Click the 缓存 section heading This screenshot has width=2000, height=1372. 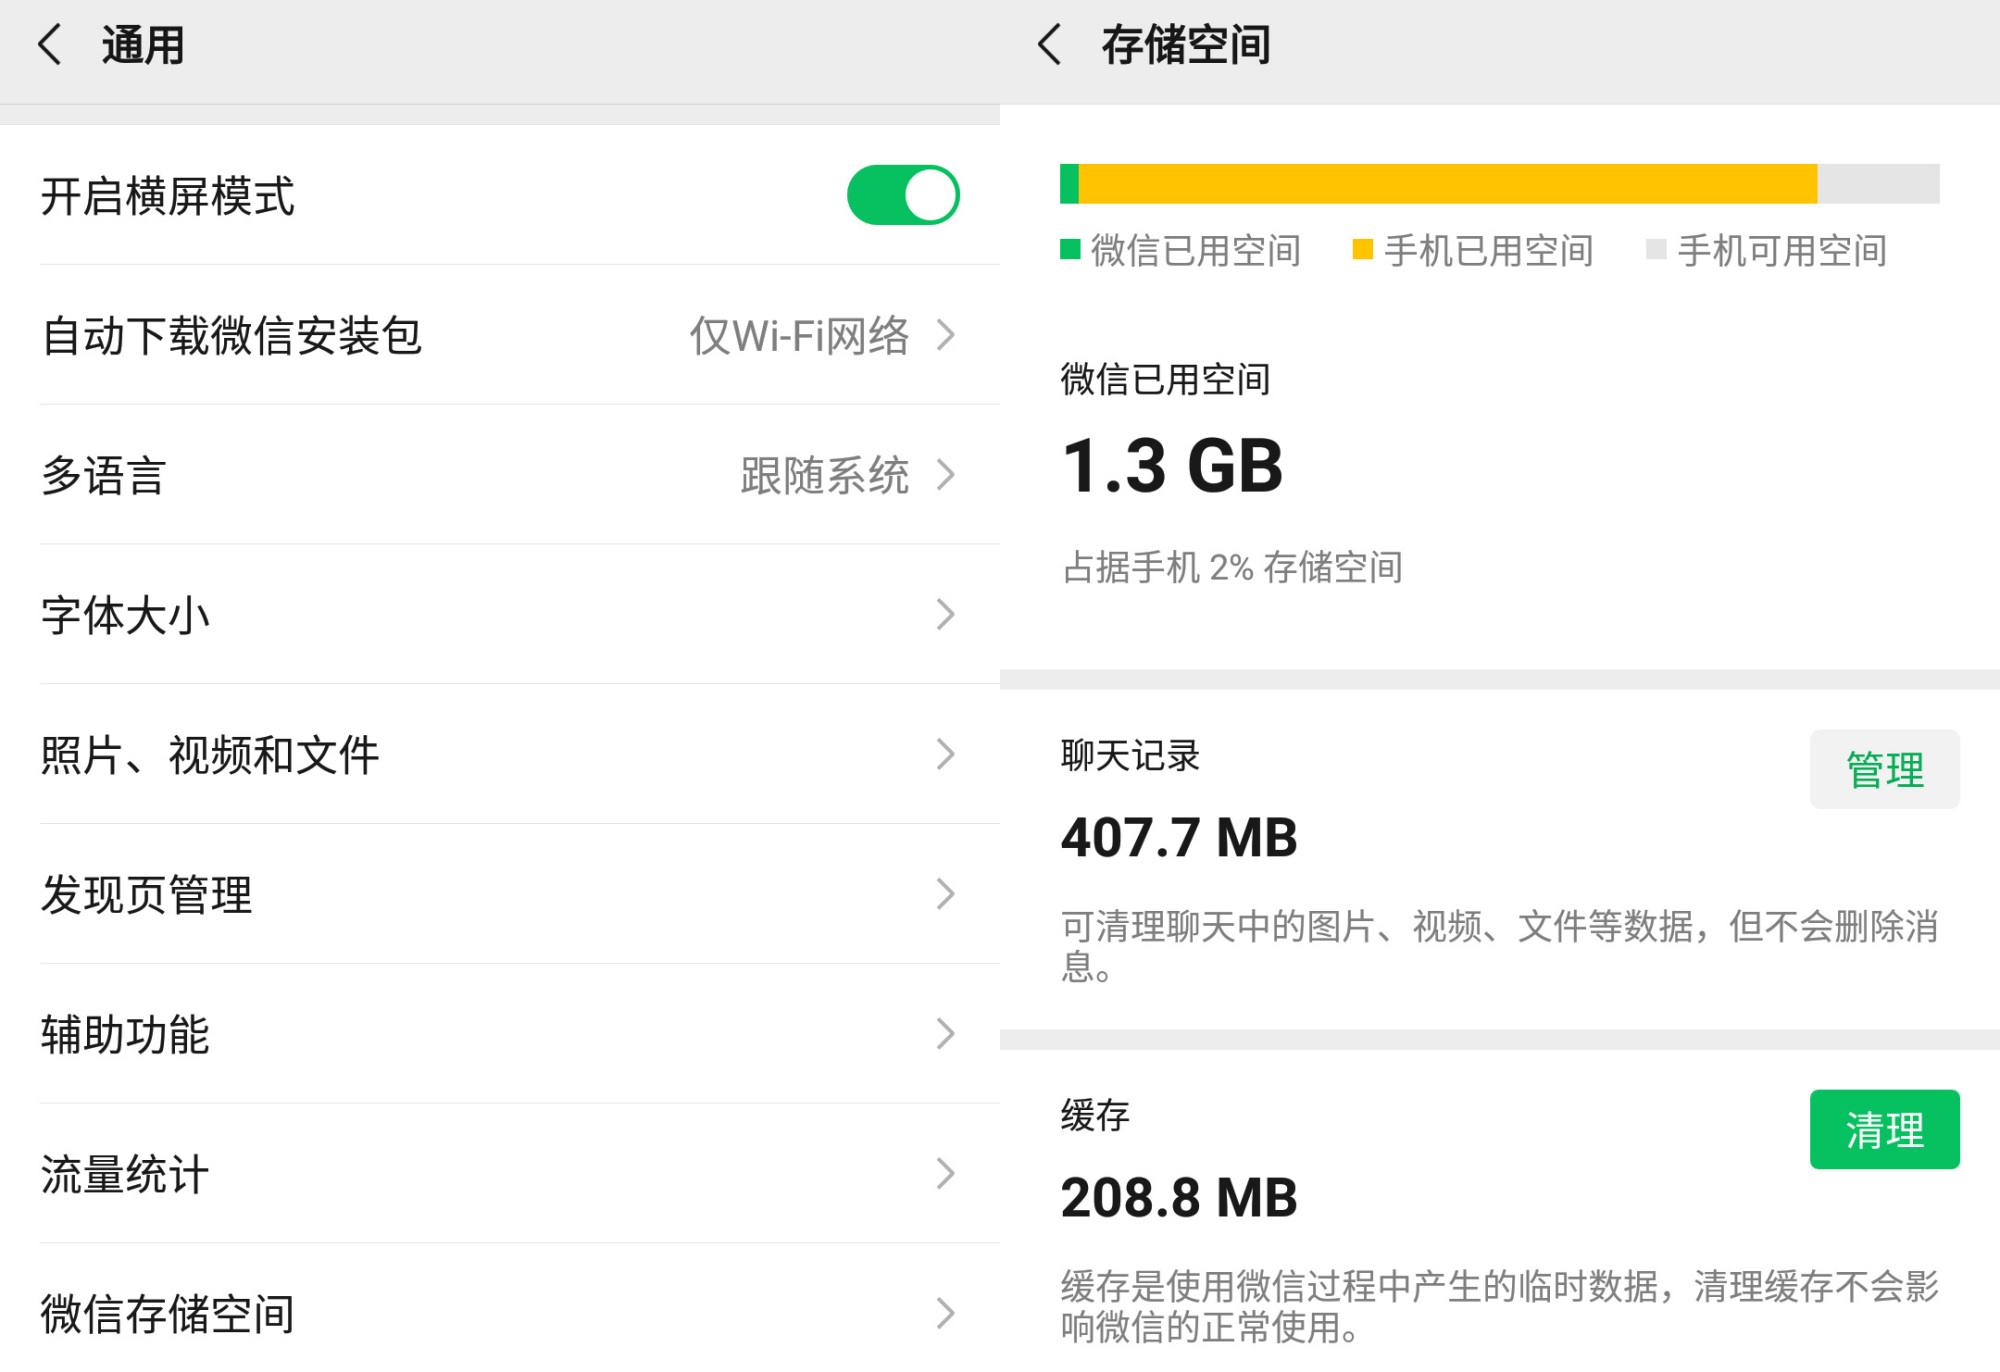[x=1095, y=1115]
